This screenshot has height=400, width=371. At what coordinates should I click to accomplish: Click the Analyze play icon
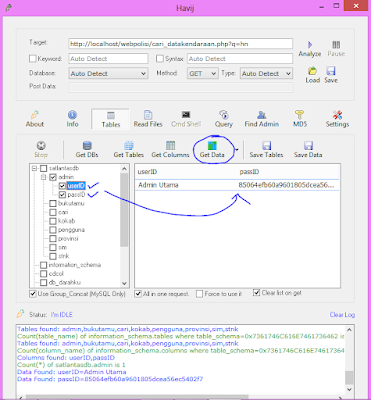click(x=310, y=45)
